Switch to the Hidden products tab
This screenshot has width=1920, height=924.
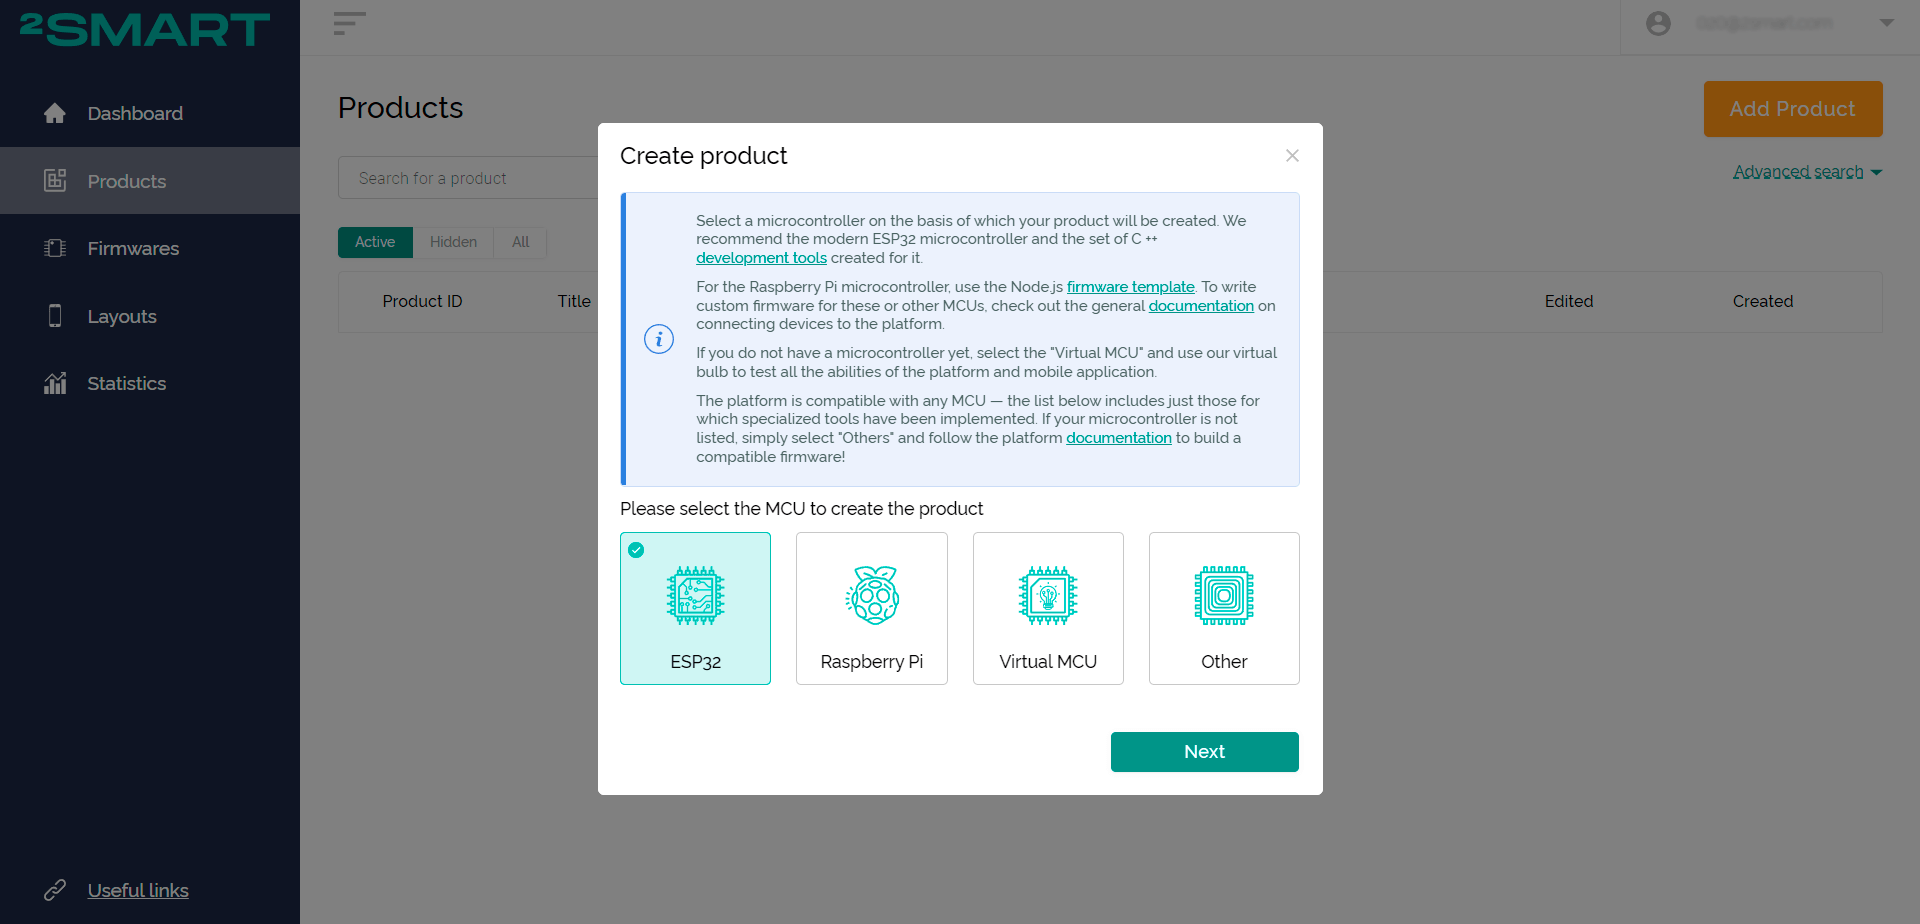453,242
